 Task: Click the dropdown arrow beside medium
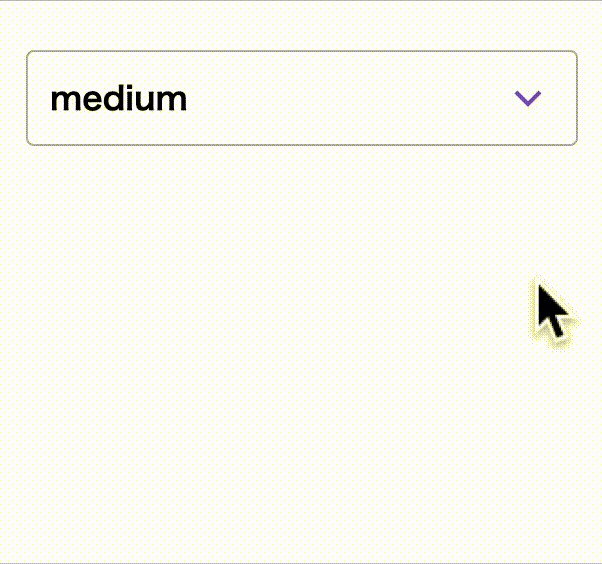[x=527, y=98]
